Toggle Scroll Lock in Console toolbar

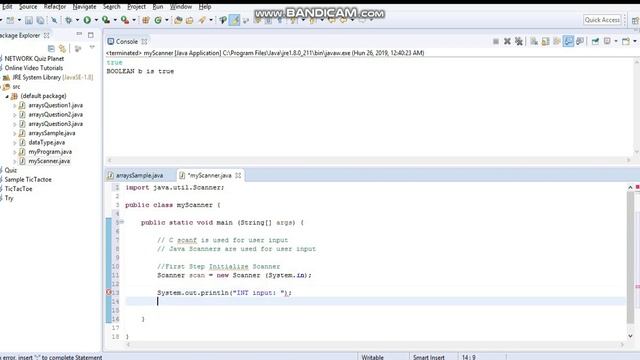(x=545, y=41)
